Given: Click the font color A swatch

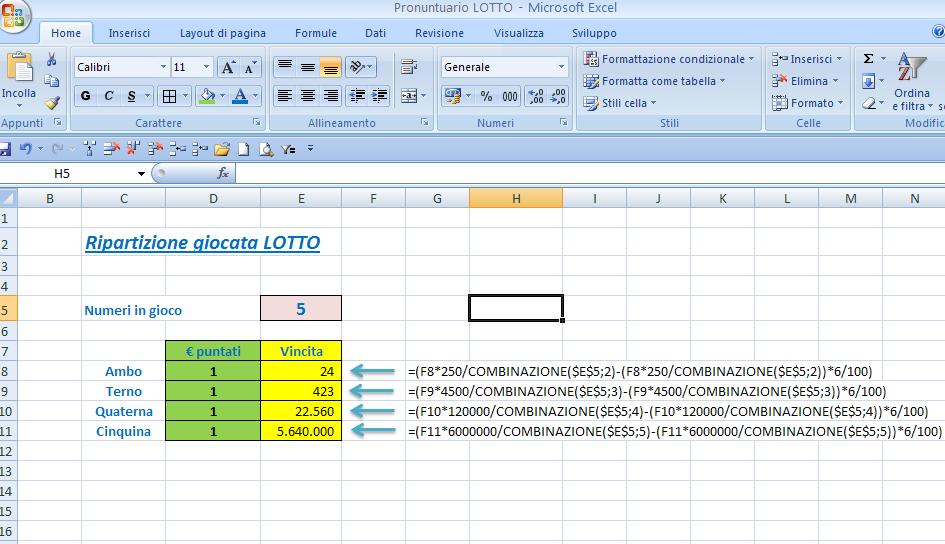Looking at the screenshot, I should (x=240, y=96).
